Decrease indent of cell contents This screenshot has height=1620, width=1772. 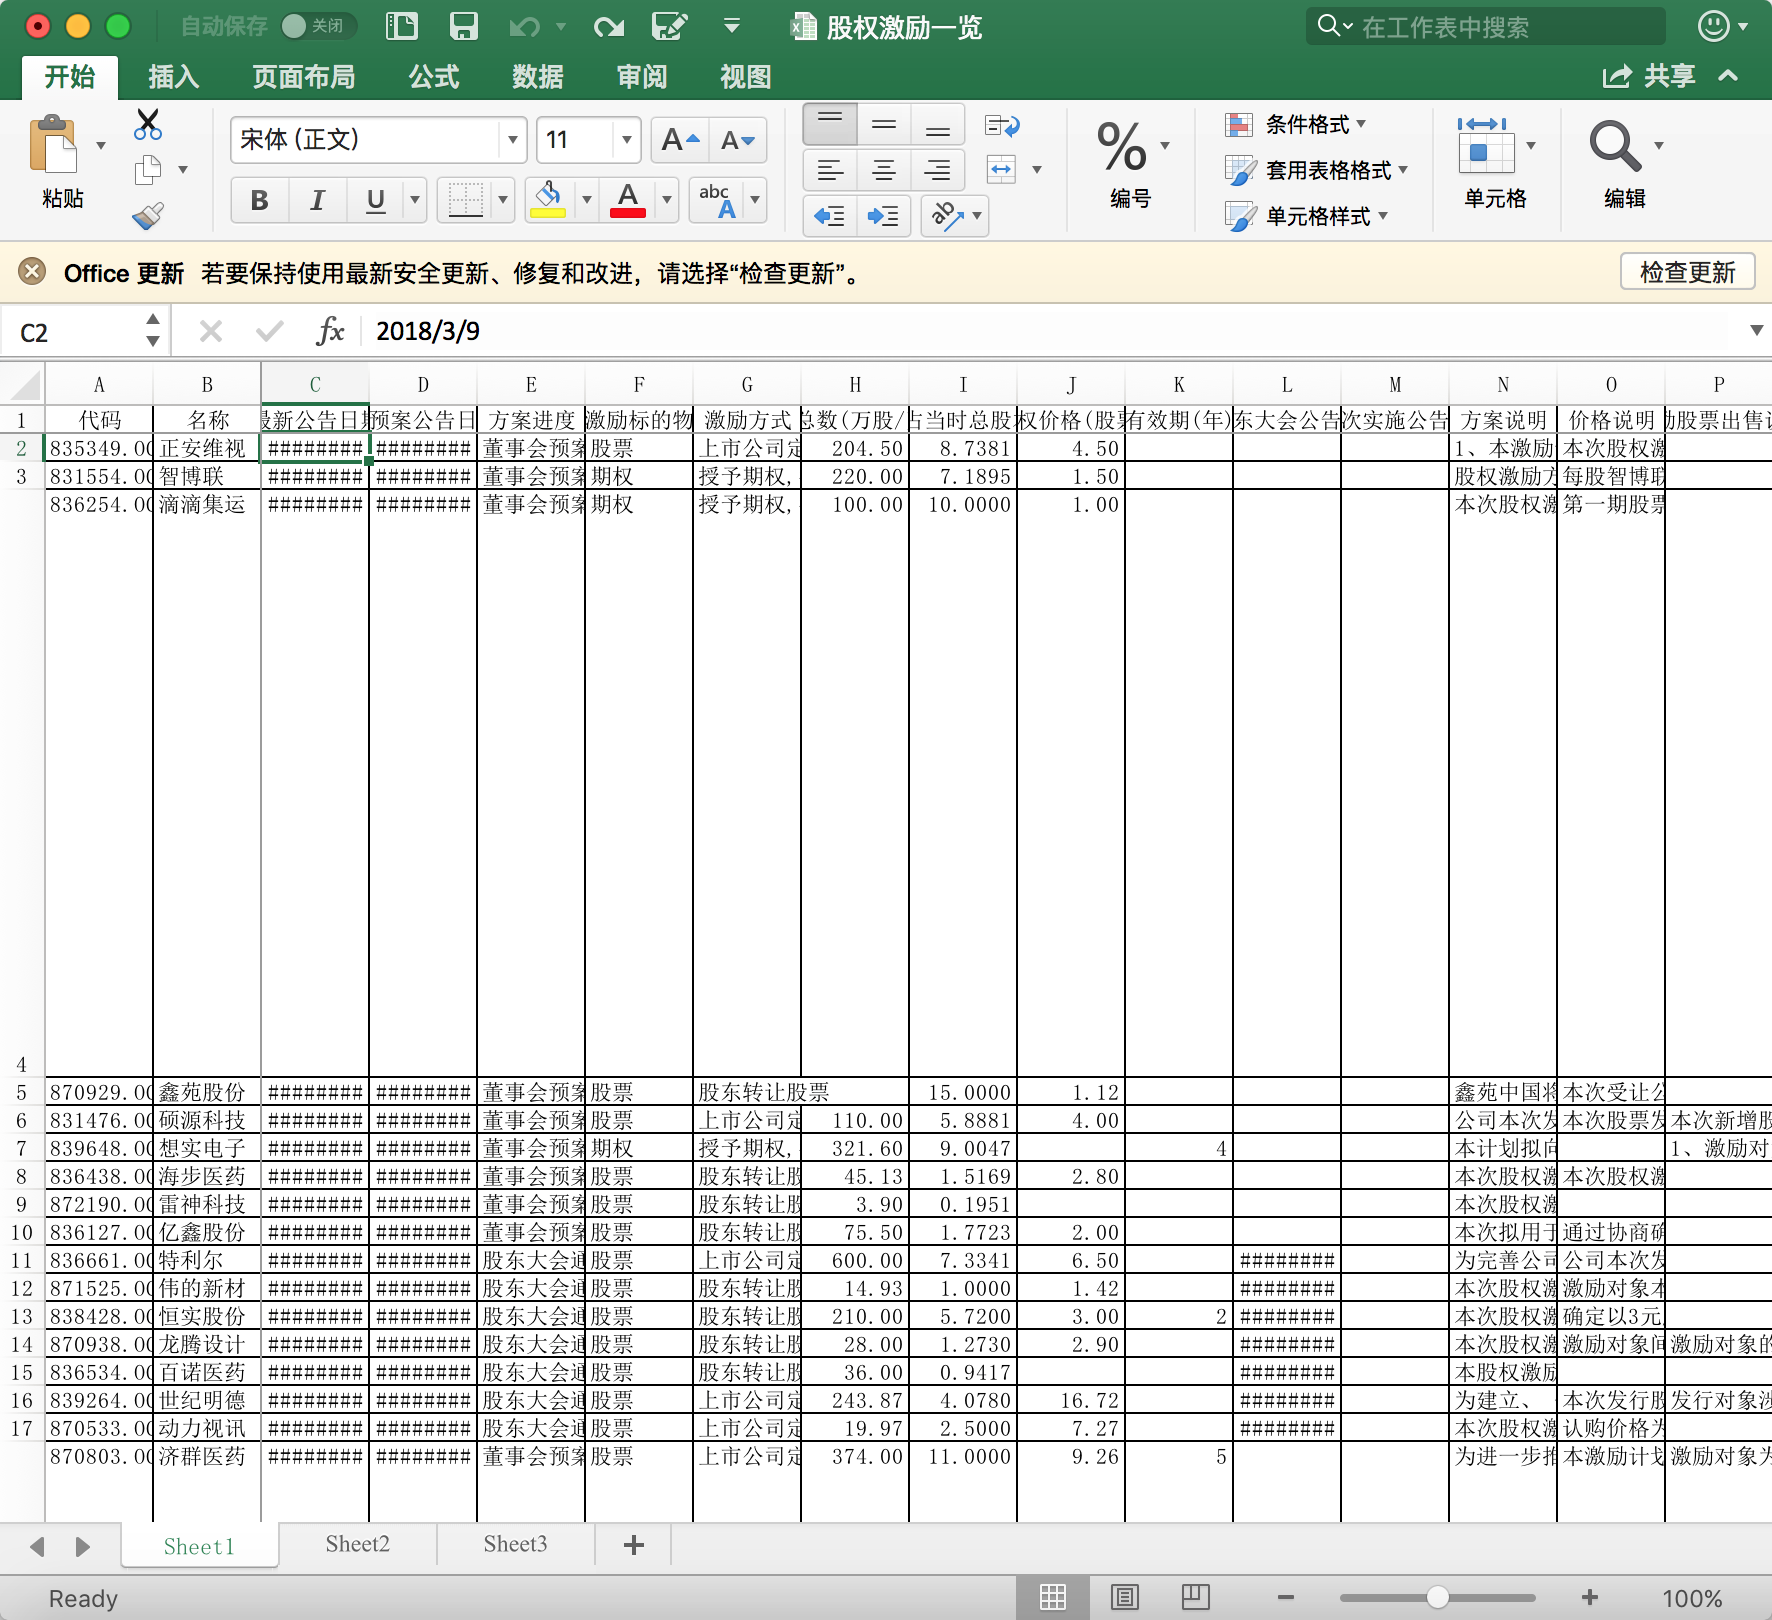pos(830,216)
